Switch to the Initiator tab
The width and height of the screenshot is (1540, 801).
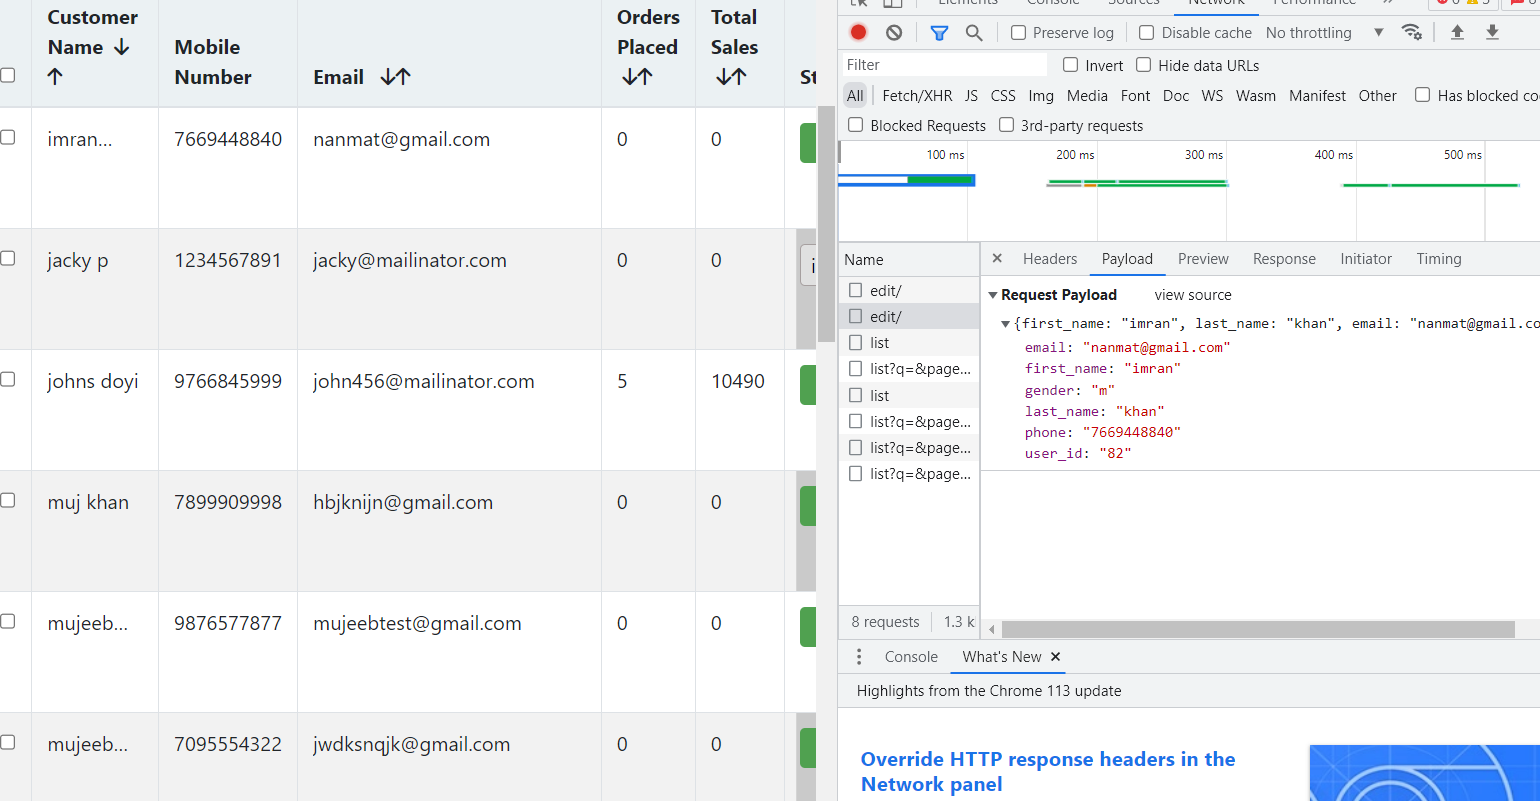point(1366,259)
